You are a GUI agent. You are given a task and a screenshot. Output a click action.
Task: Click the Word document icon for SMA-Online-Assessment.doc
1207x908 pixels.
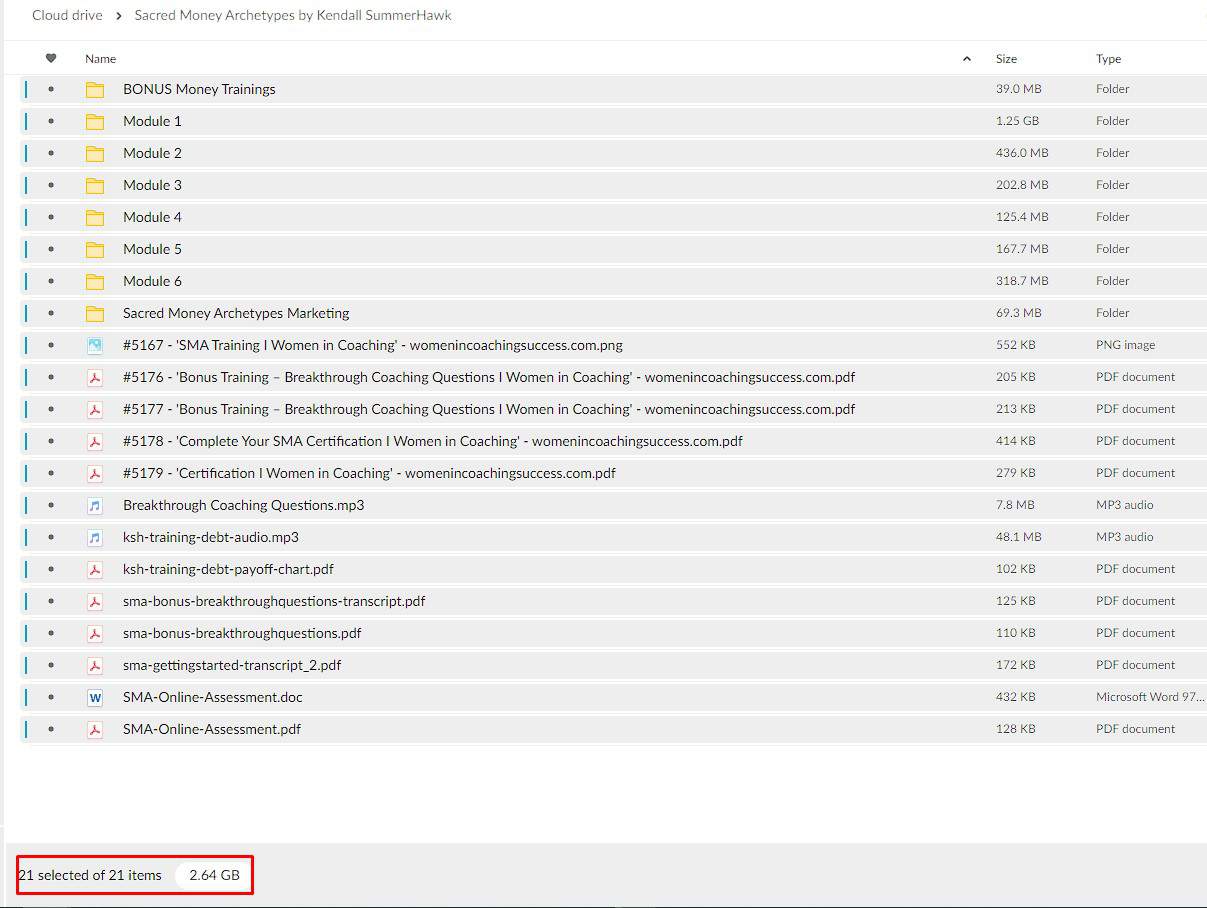coord(95,697)
